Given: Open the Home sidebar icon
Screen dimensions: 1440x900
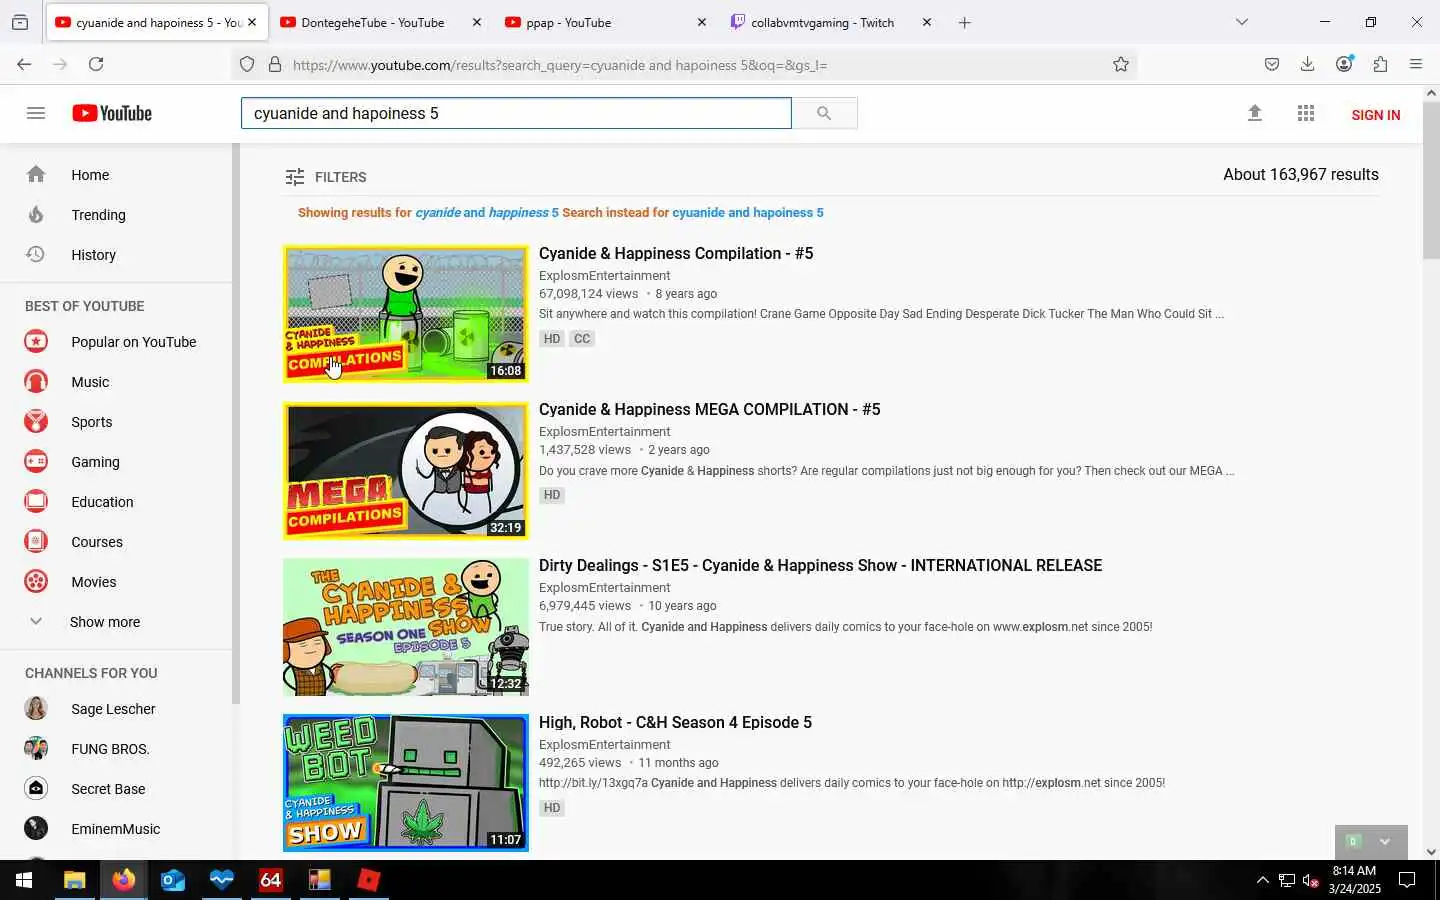Looking at the screenshot, I should [36, 174].
